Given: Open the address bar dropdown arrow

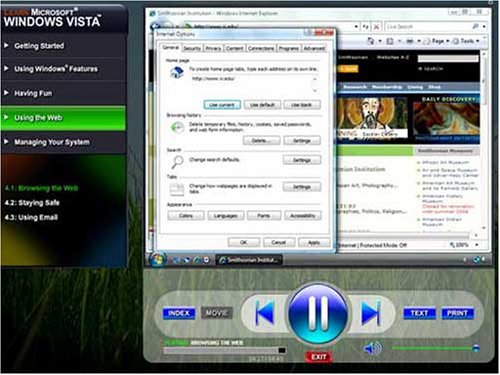Looking at the screenshot, I should (x=356, y=26).
